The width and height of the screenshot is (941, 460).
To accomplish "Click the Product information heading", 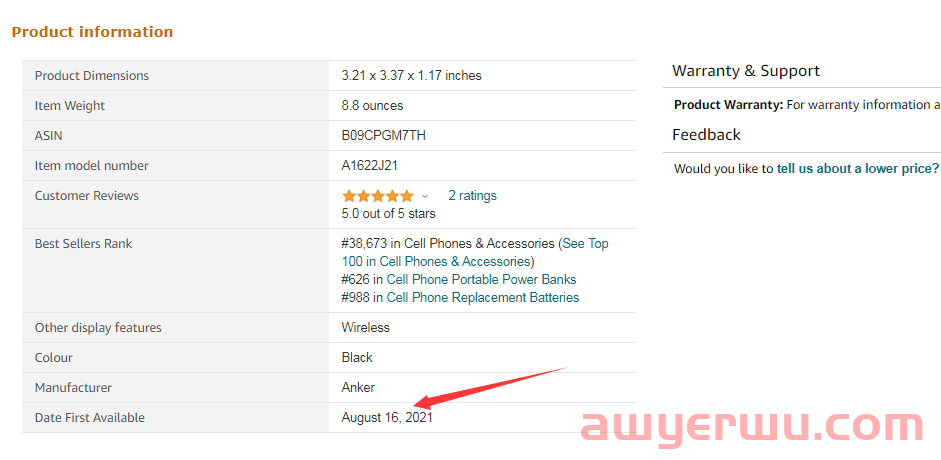I will (92, 32).
